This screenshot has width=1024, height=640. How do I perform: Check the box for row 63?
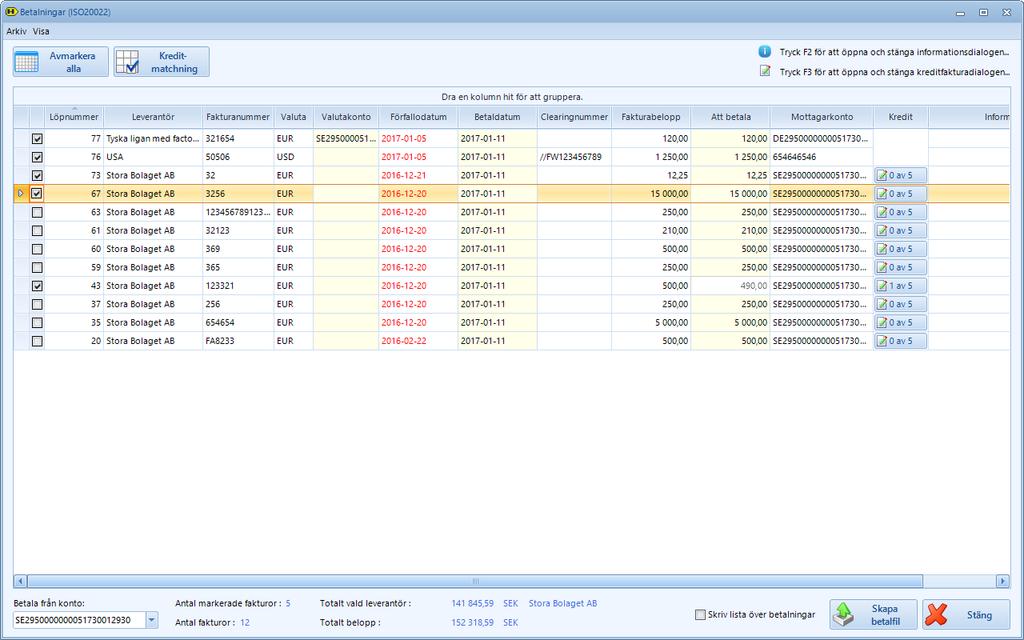coord(37,212)
